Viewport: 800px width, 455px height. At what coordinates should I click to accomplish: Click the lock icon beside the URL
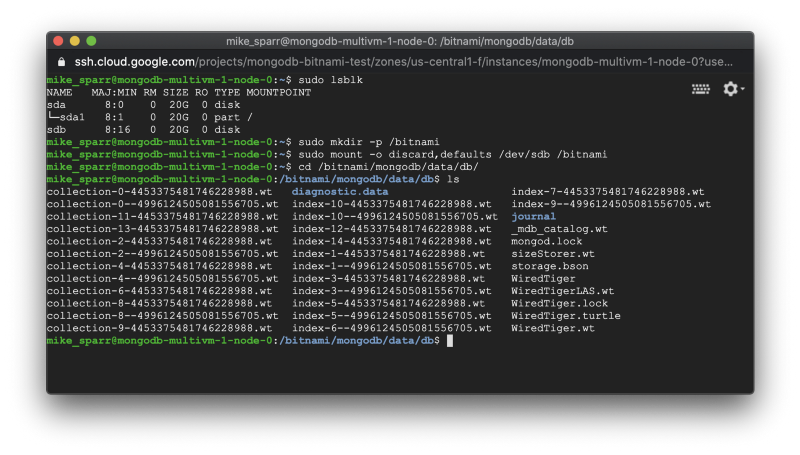click(x=61, y=62)
